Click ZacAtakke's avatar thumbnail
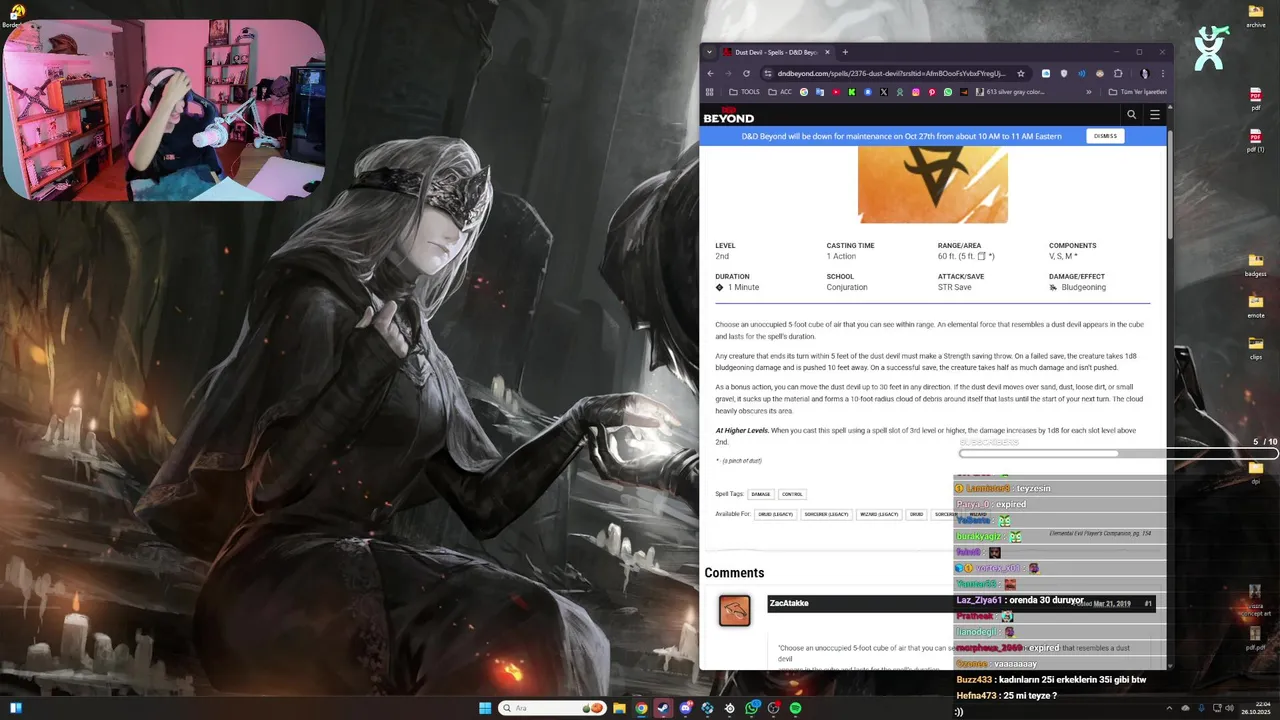The width and height of the screenshot is (1280, 720). click(x=735, y=610)
